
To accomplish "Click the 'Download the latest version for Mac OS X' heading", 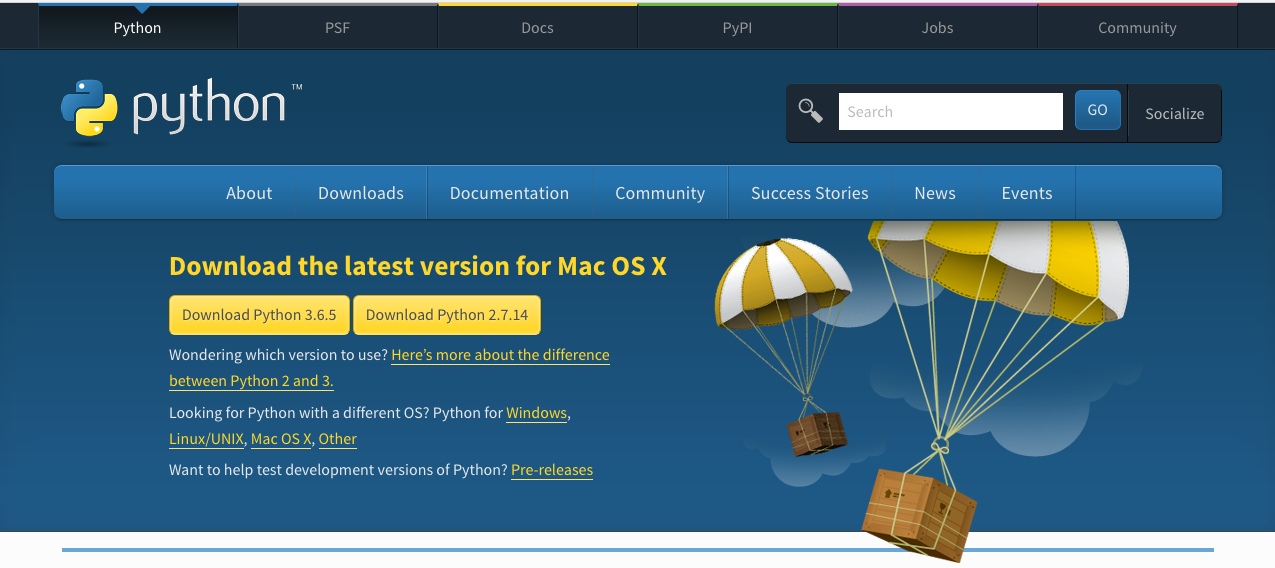I will (418, 266).
